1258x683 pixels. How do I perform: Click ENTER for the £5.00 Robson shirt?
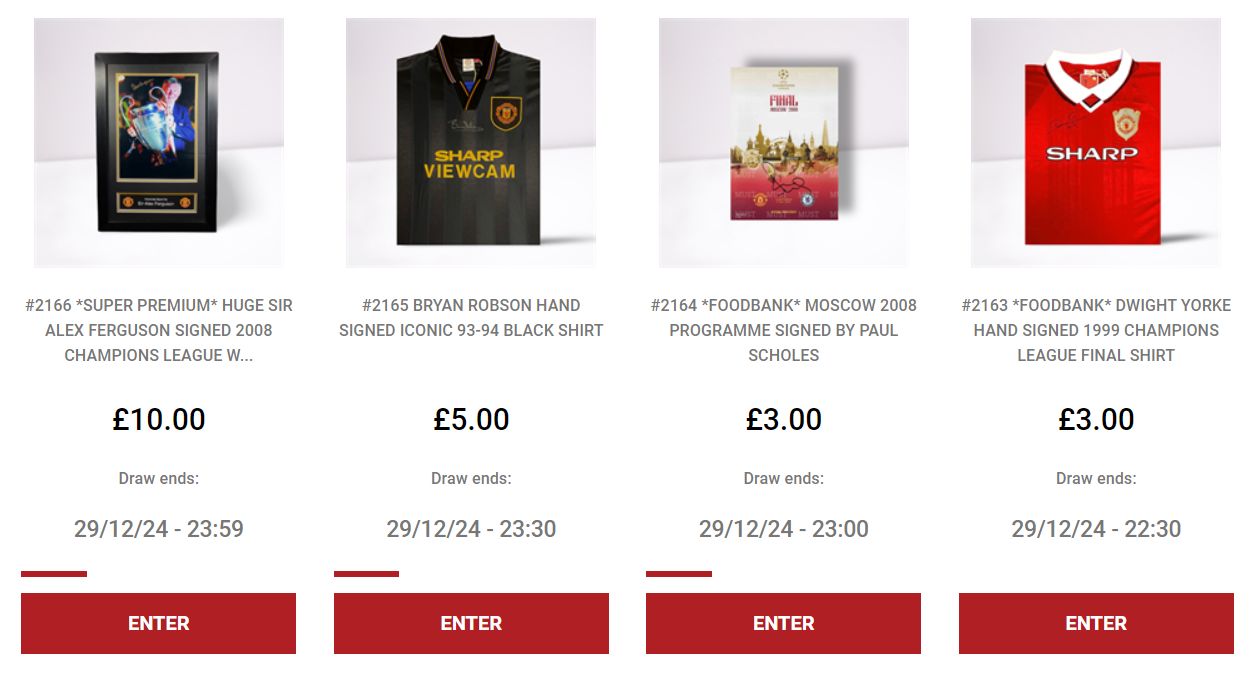[x=471, y=623]
